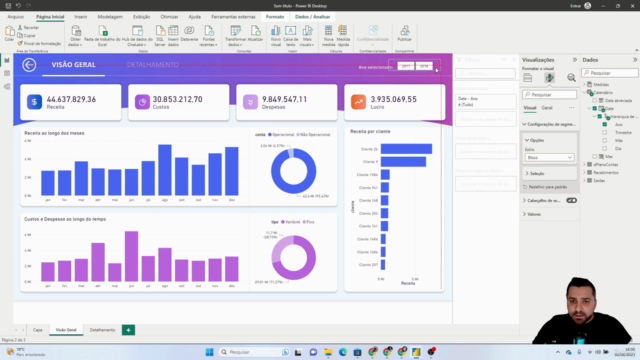Insert a Caixa de texto
Screen dimensions: 640x360
[291, 36]
